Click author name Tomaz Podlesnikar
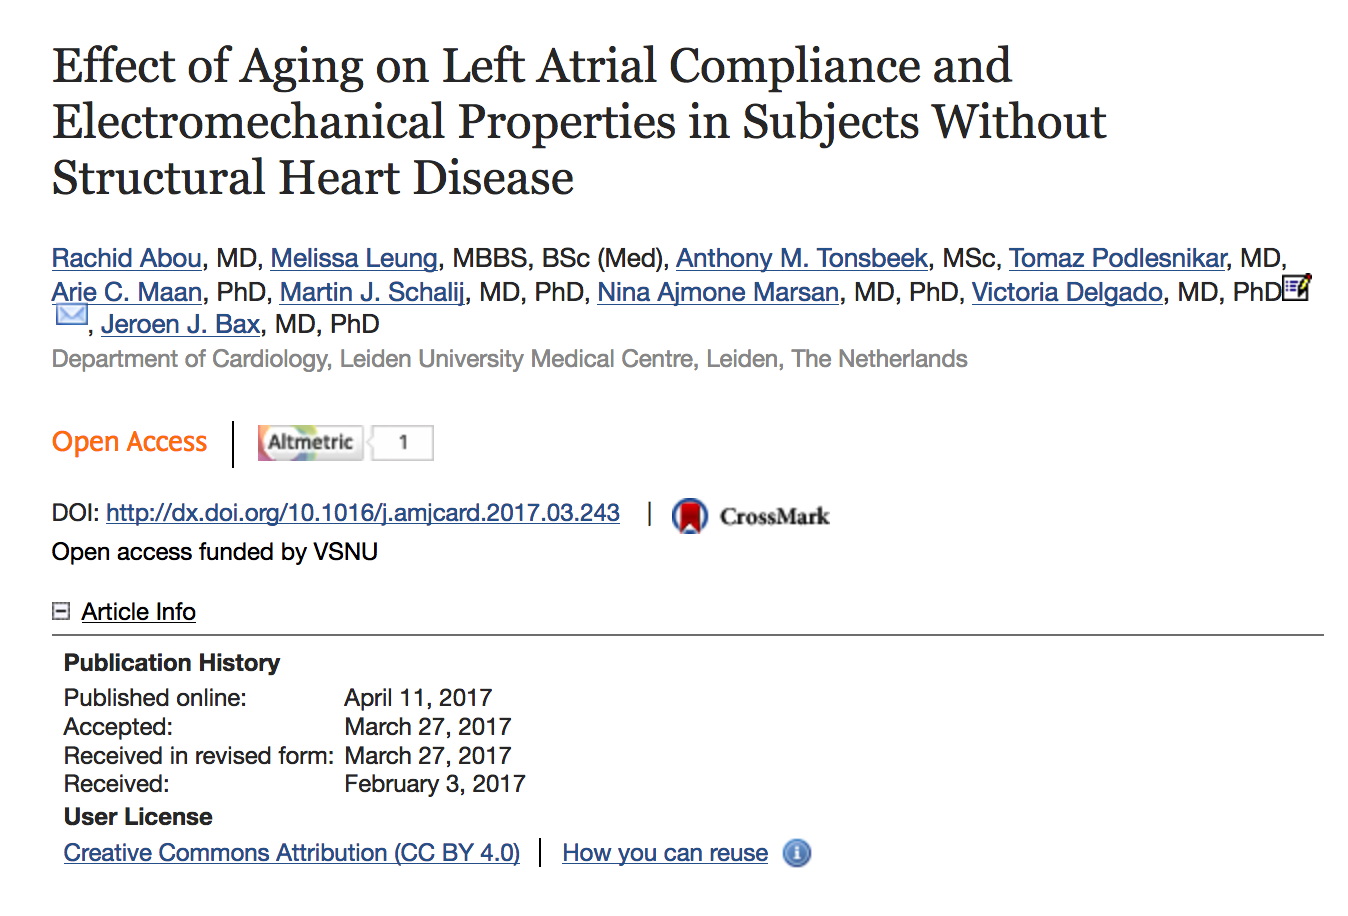This screenshot has height=916, width=1348. [x=1117, y=258]
